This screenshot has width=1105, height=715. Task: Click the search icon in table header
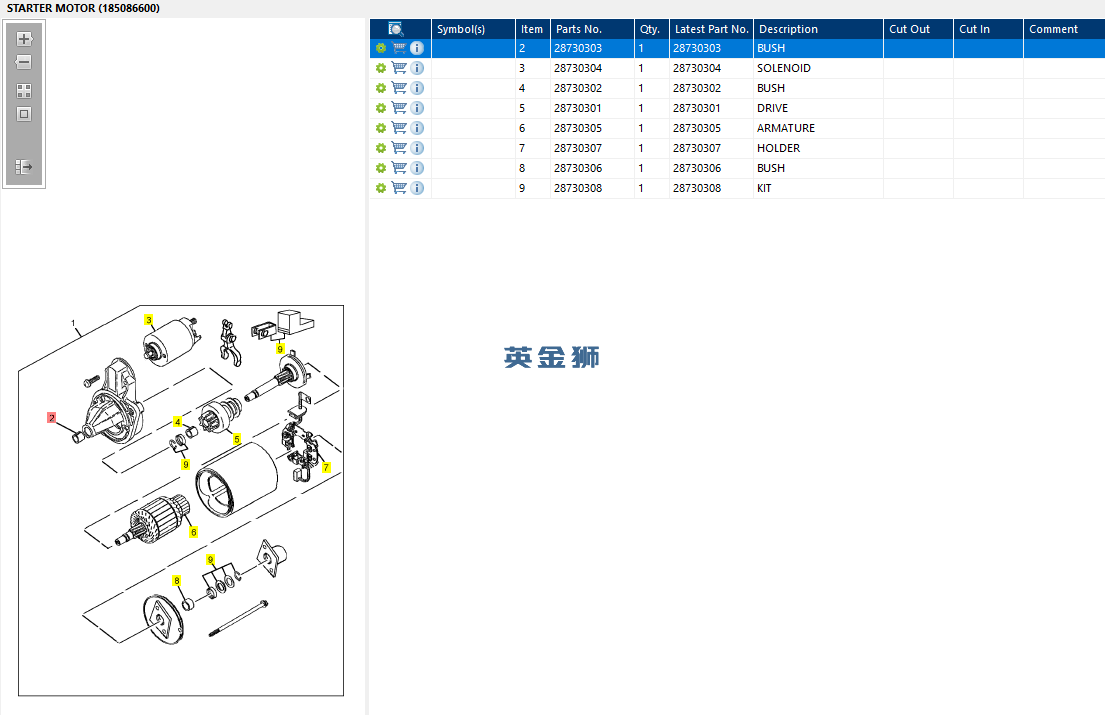point(395,29)
